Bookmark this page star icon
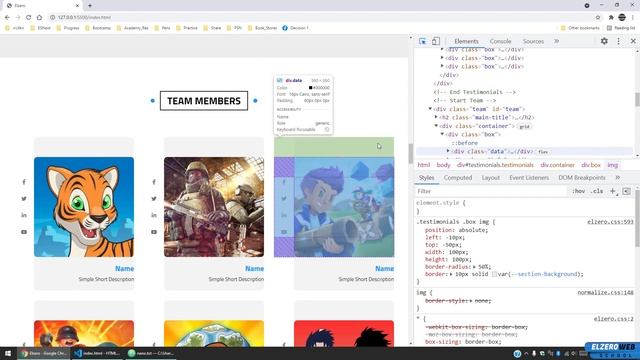Screen dimensions: 640x360 [x=598, y=17]
